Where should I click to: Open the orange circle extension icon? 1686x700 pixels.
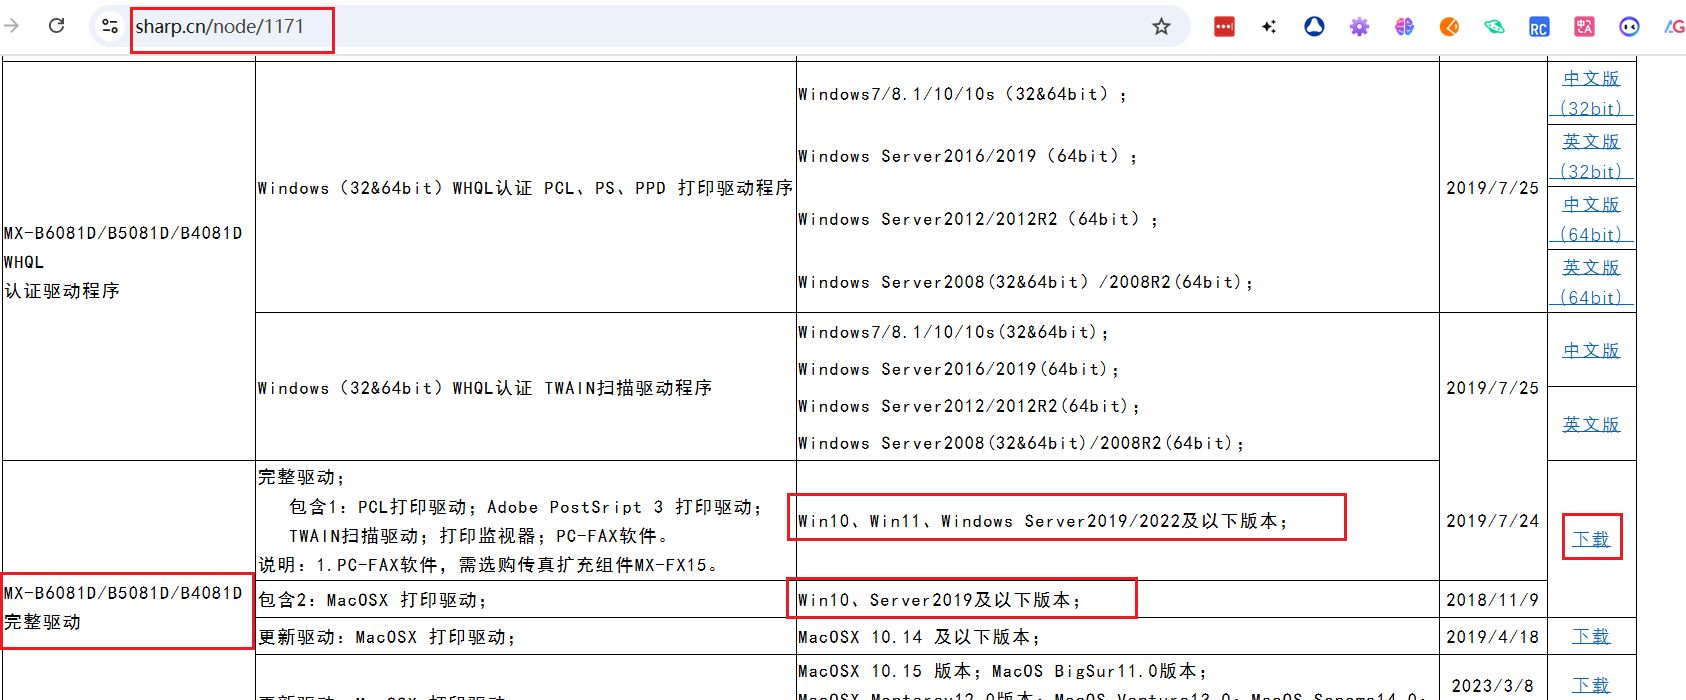[1449, 27]
